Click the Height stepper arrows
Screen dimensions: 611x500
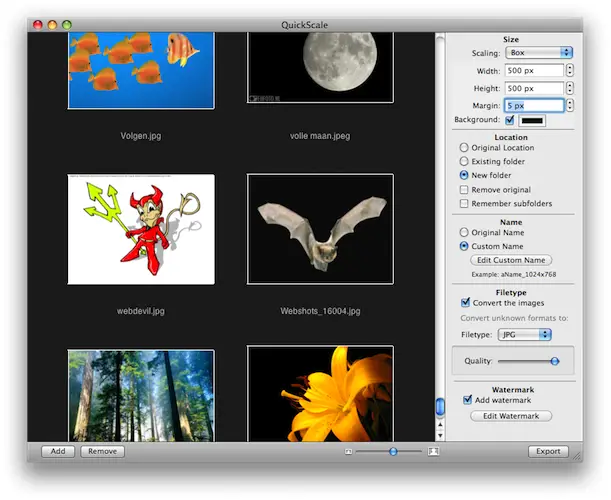(570, 87)
